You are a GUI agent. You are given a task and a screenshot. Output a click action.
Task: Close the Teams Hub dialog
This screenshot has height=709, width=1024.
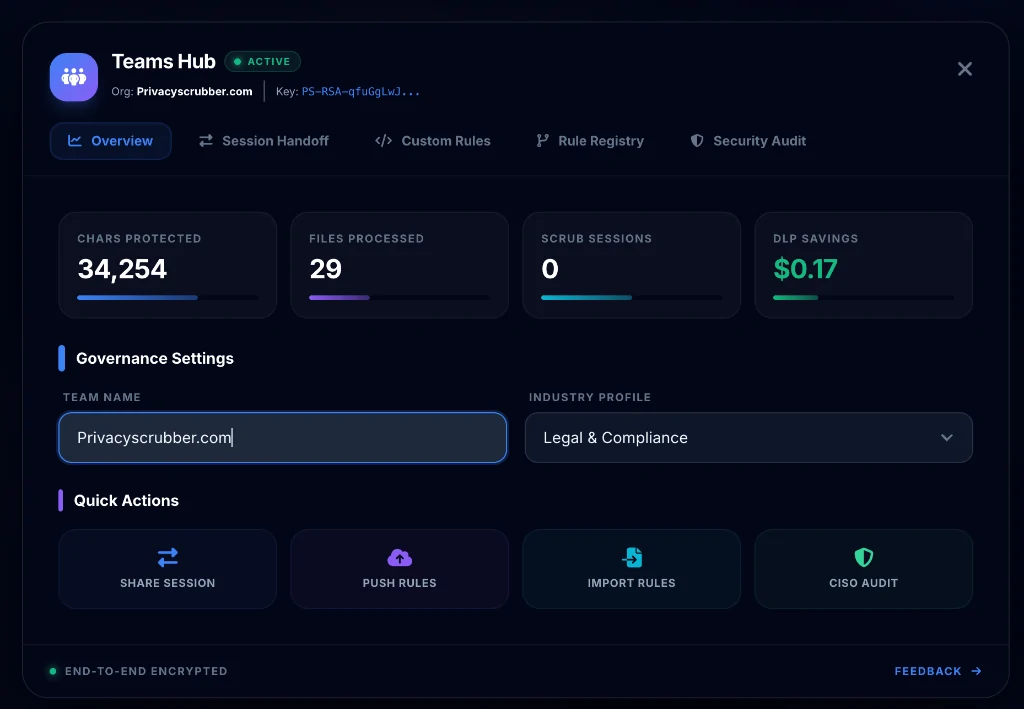point(965,69)
